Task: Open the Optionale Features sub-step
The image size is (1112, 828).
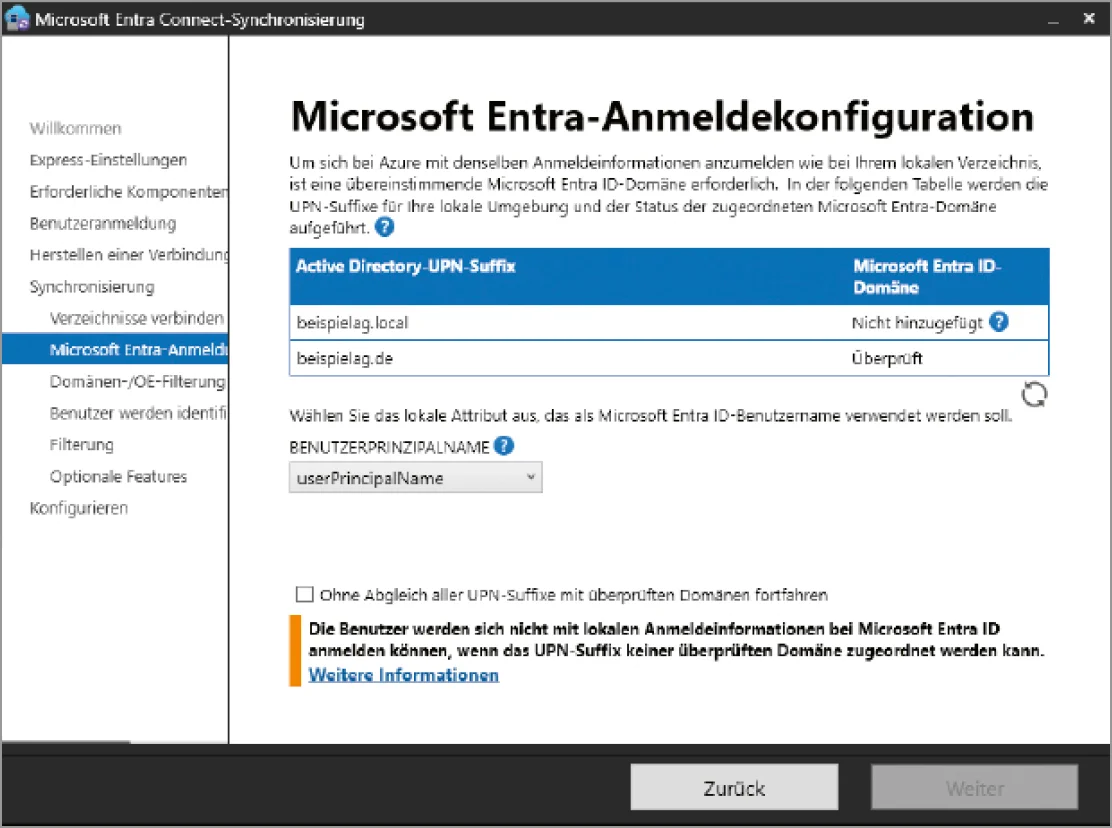Action: click(x=118, y=476)
